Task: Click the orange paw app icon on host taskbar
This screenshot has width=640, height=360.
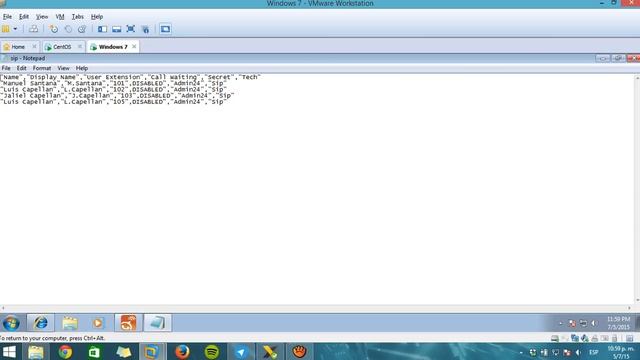Action: (299, 352)
